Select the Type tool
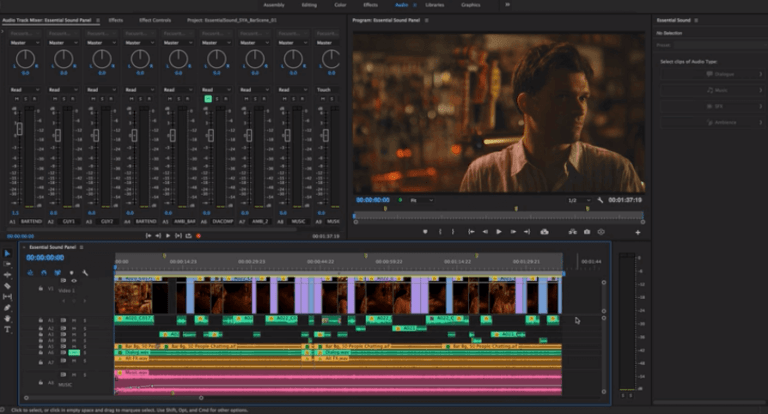768x414 pixels. click(7, 329)
